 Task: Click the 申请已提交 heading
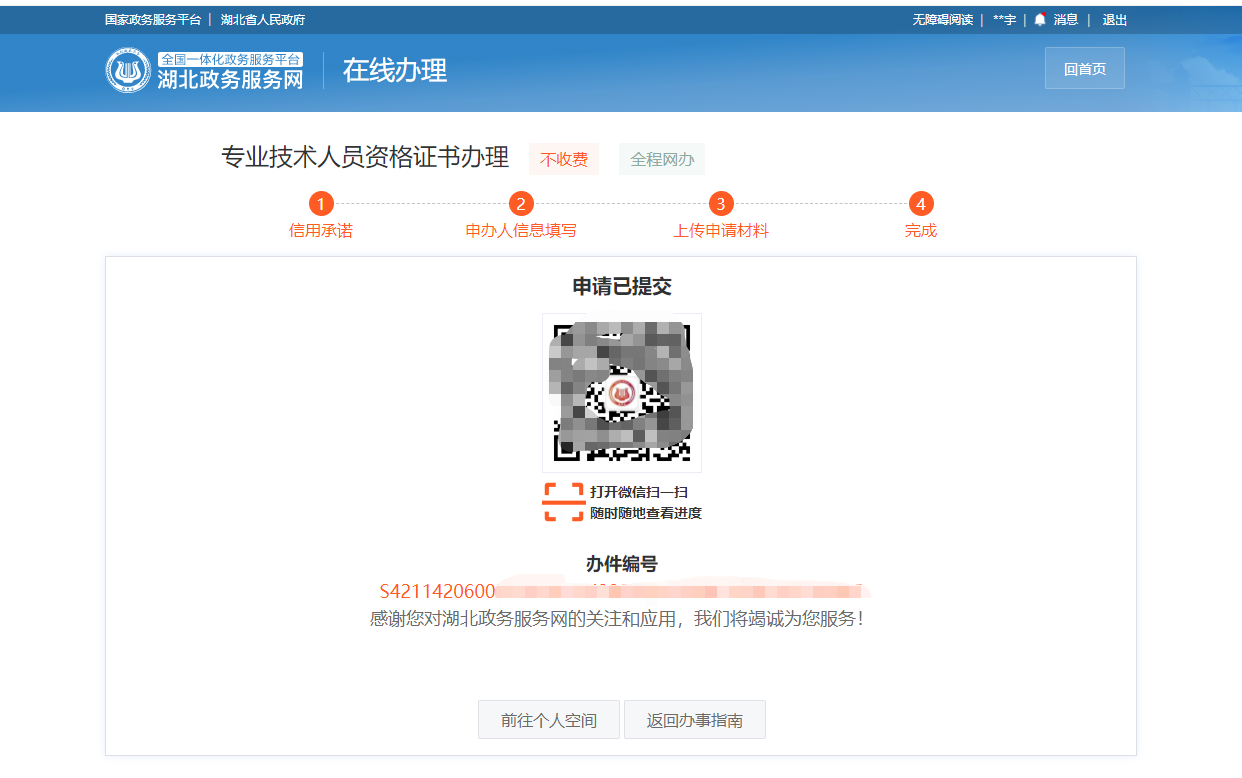pyautogui.click(x=622, y=286)
